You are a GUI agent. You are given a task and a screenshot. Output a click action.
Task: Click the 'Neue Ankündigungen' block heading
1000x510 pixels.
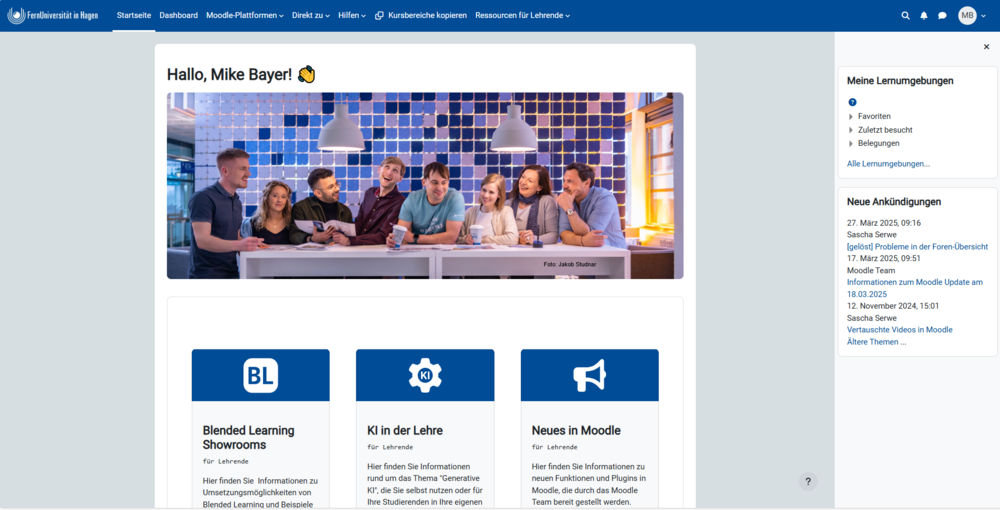(893, 201)
